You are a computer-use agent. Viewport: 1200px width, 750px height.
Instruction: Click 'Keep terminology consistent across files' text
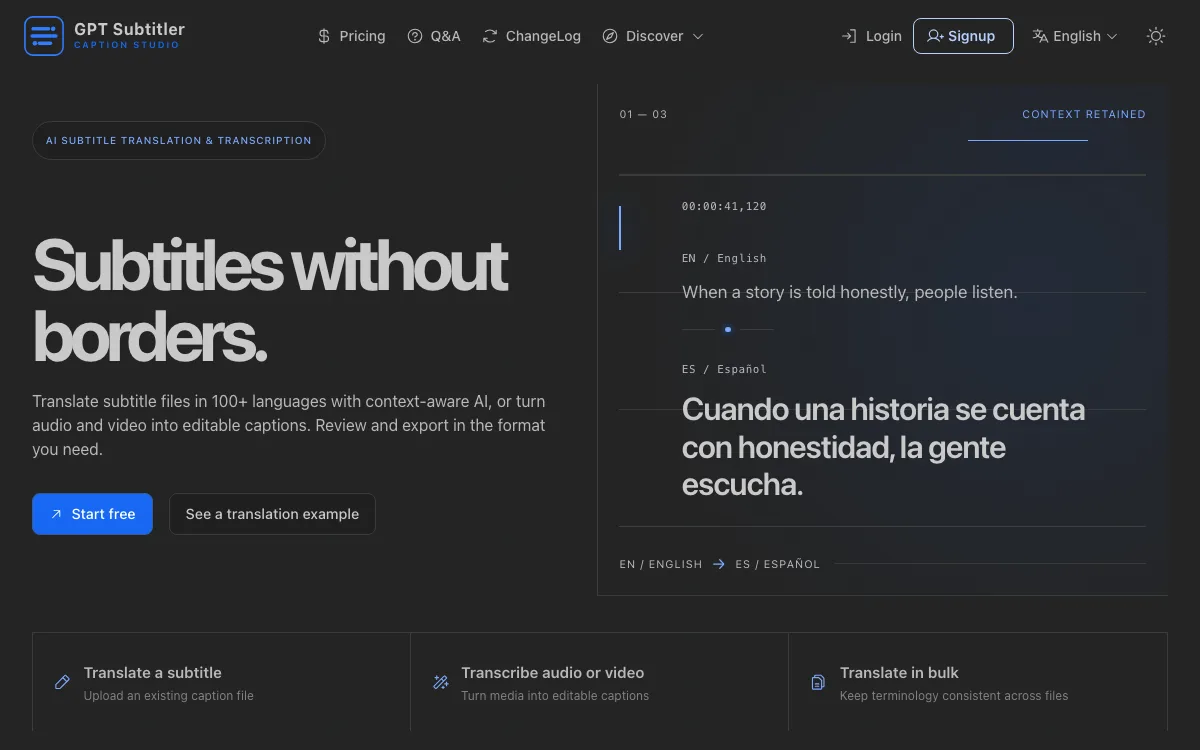[954, 696]
